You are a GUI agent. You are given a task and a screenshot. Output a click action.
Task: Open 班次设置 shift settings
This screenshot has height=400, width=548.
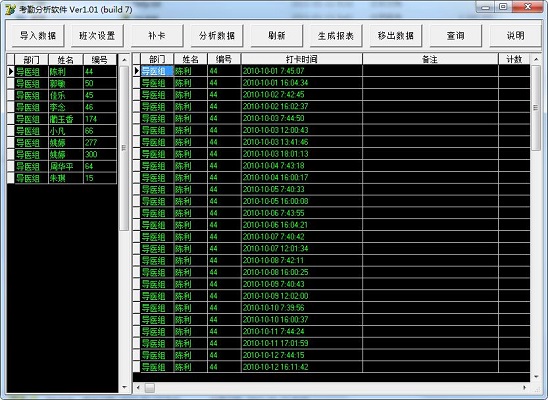click(x=97, y=36)
